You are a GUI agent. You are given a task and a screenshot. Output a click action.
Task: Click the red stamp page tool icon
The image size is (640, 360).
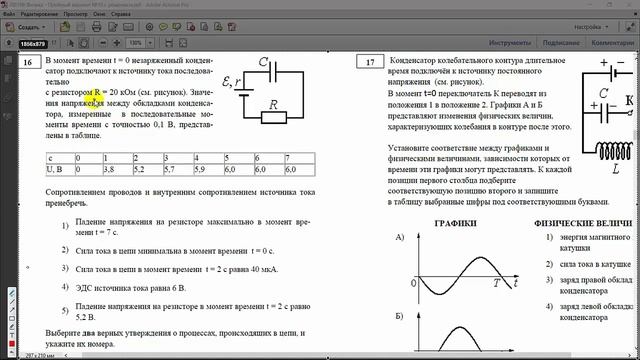coord(191,27)
